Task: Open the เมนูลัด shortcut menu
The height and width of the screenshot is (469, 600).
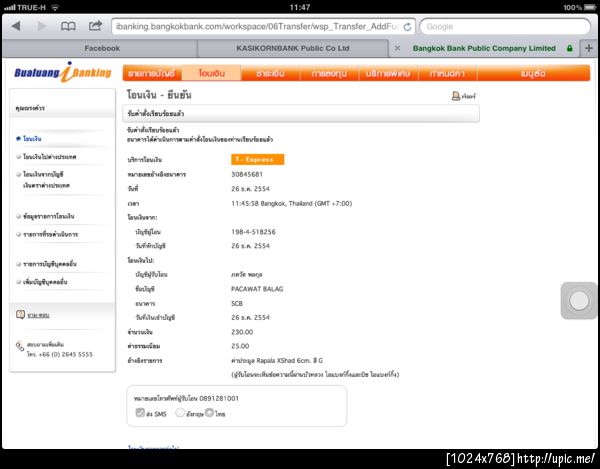Action: point(533,73)
